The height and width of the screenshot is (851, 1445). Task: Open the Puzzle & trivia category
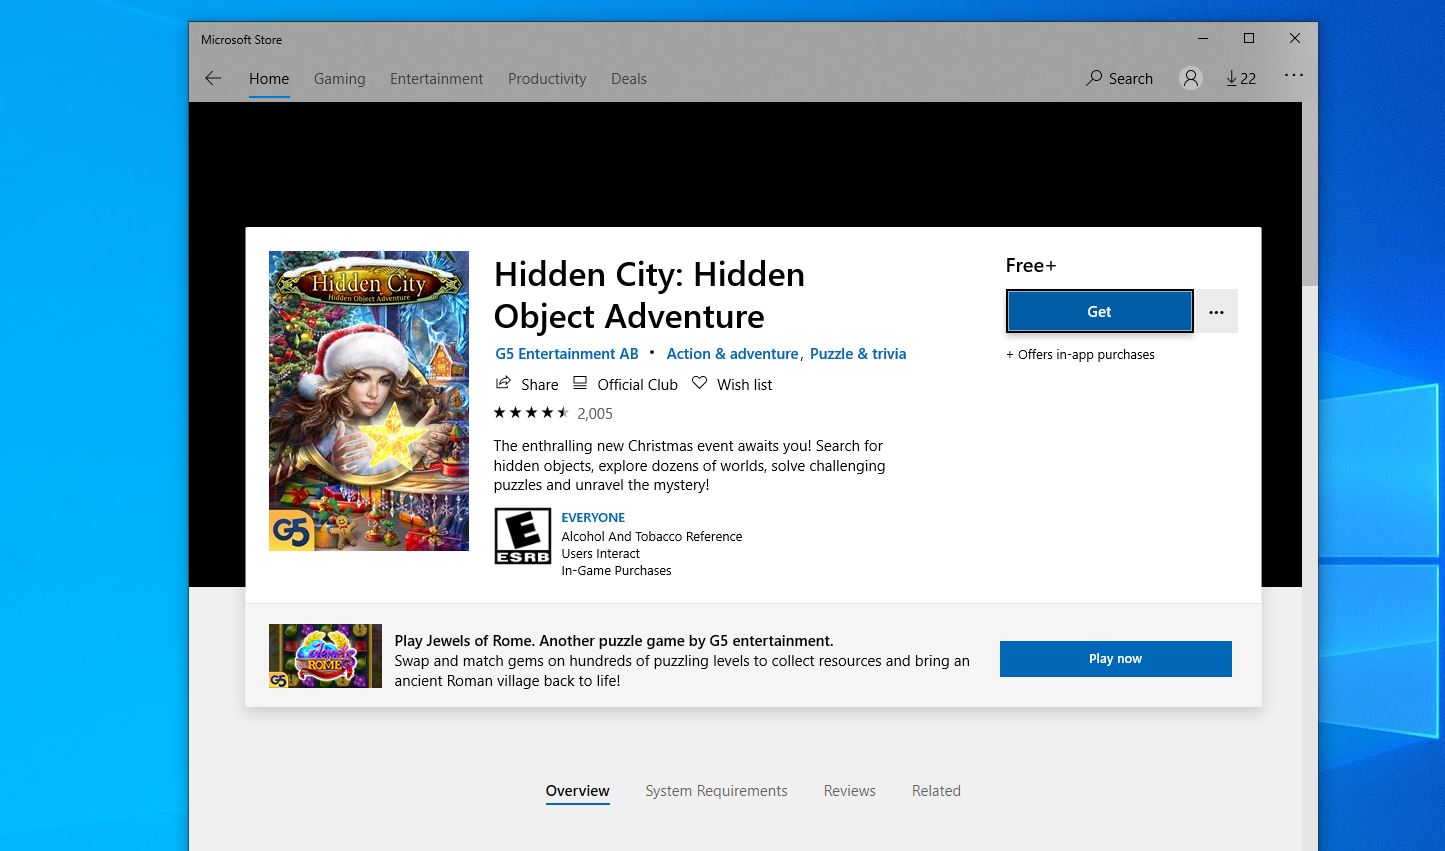coord(857,353)
